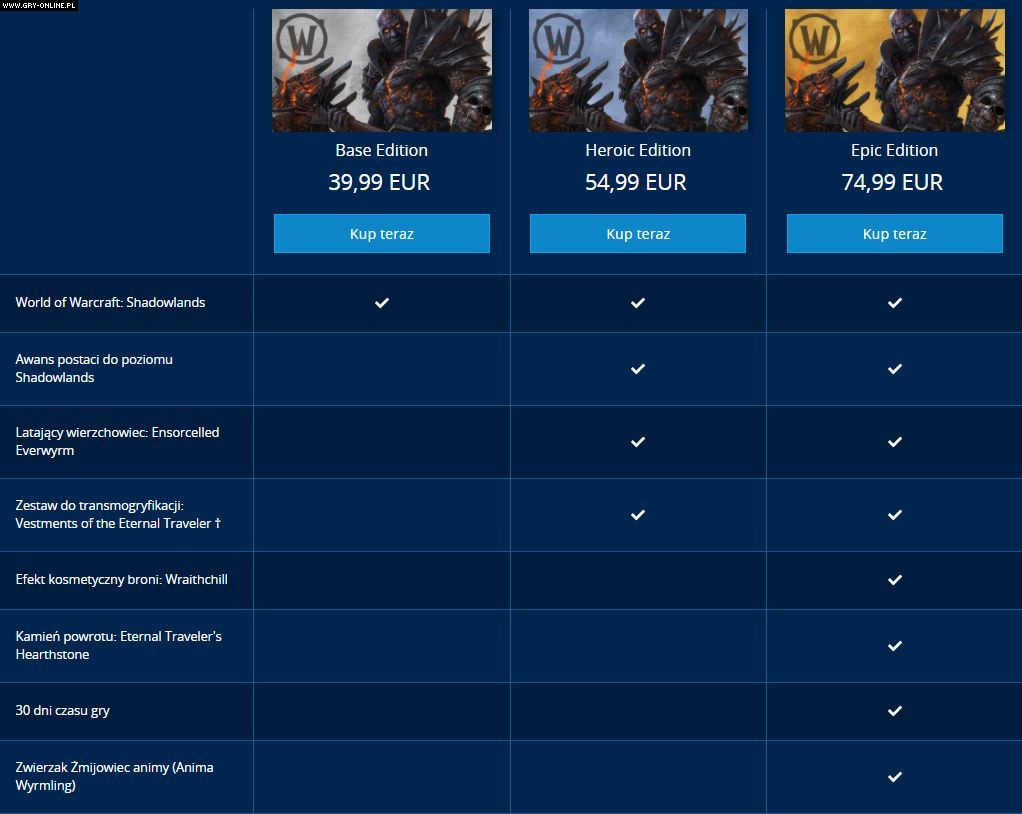
Task: Select Epic checkmark for Eternal Traveler's Hearthstone
Action: (x=894, y=646)
